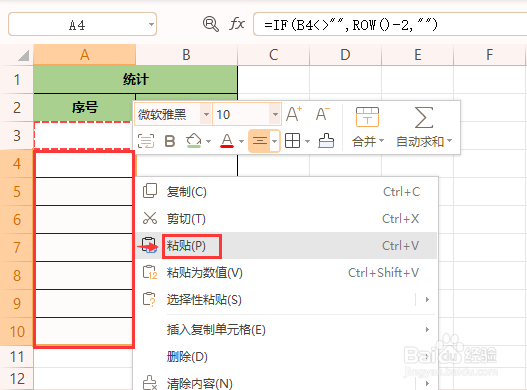
Task: Select column B header
Action: click(187, 54)
